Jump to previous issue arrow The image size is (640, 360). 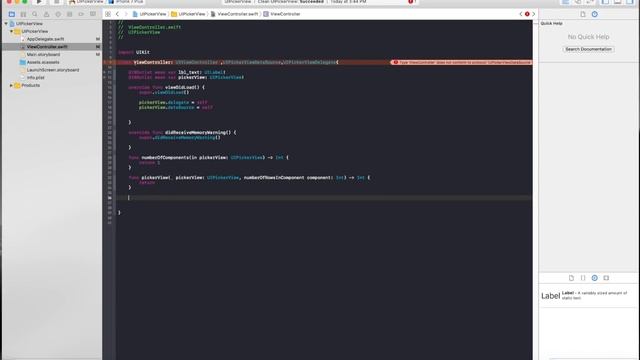521,14
